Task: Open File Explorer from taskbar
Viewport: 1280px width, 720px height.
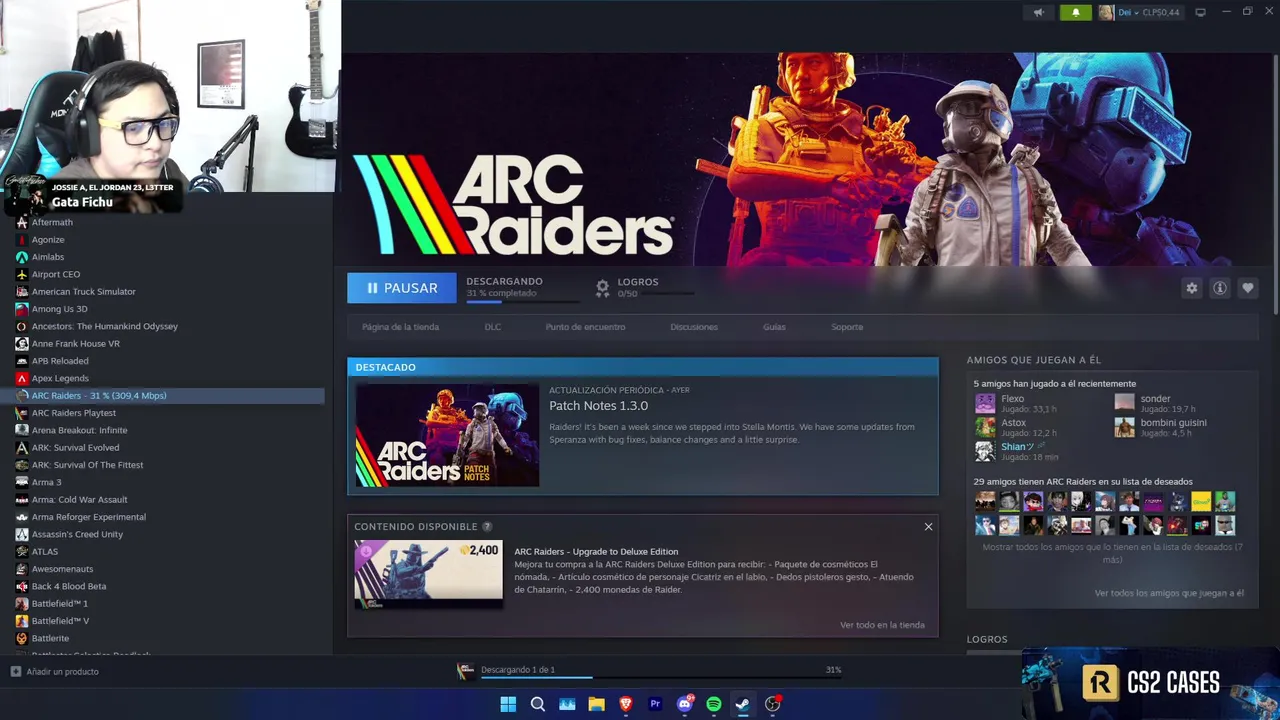Action: coord(596,704)
